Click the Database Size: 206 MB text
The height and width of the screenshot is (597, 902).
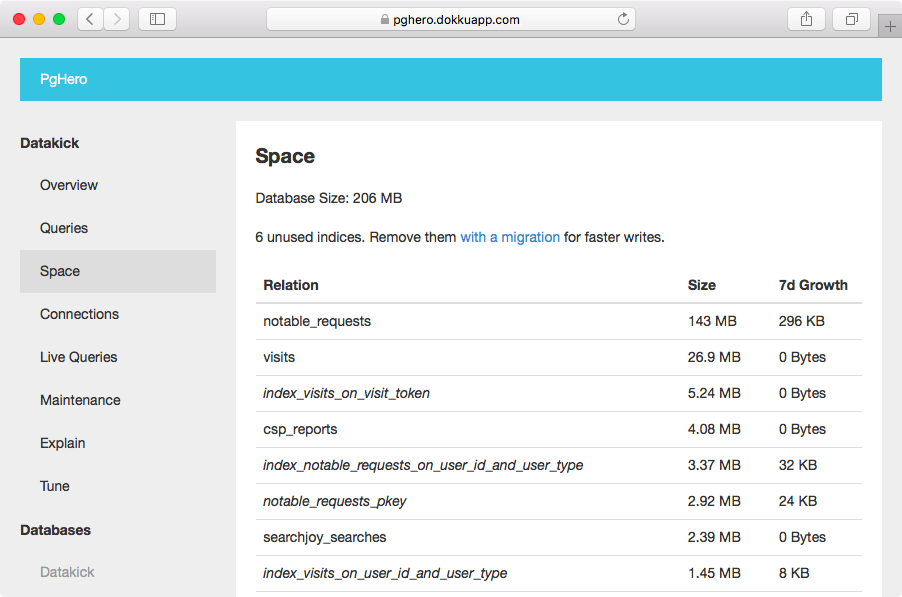click(328, 198)
